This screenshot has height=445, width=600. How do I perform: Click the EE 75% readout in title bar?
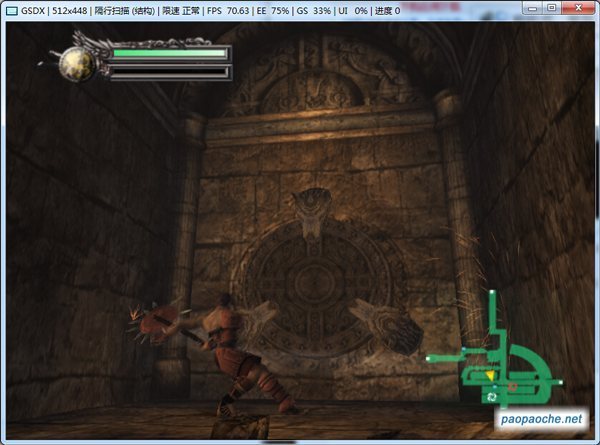[x=272, y=11]
